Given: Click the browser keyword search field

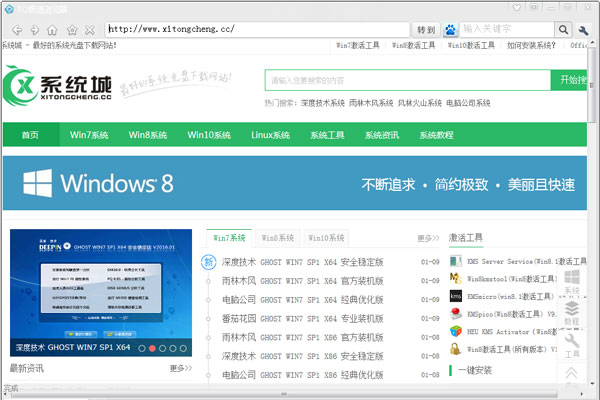Looking at the screenshot, I should click(x=507, y=29).
